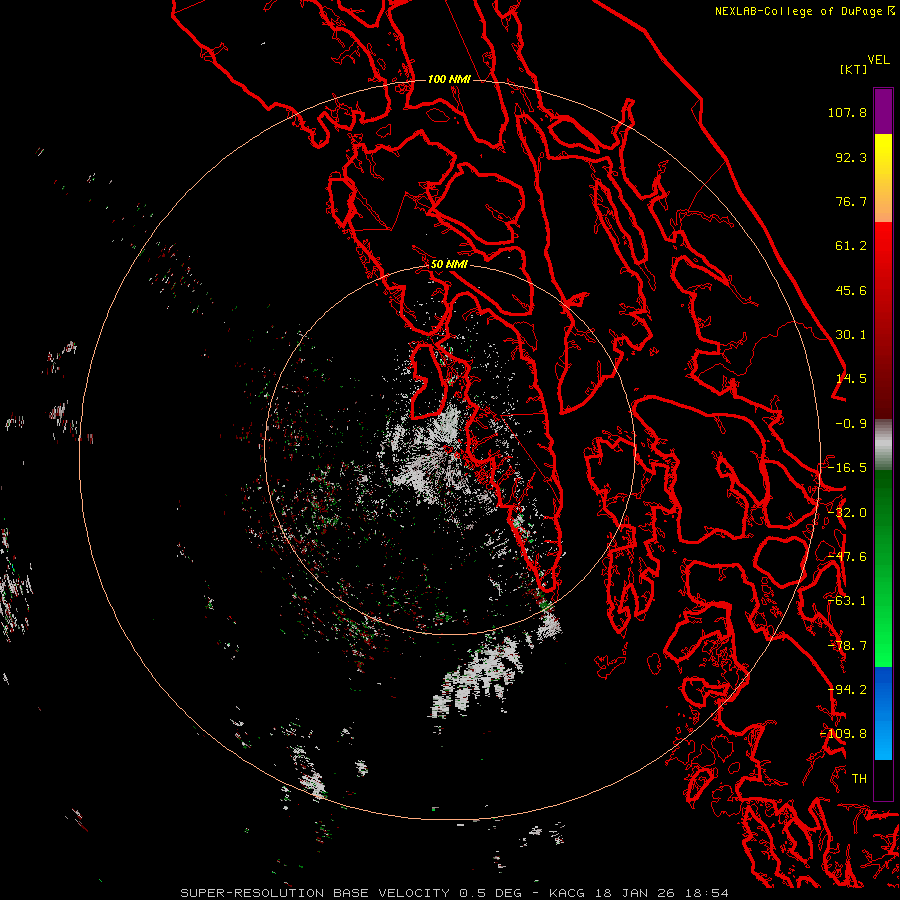Click the -109.8 velocity scale value
900x900 pixels.
click(x=844, y=734)
